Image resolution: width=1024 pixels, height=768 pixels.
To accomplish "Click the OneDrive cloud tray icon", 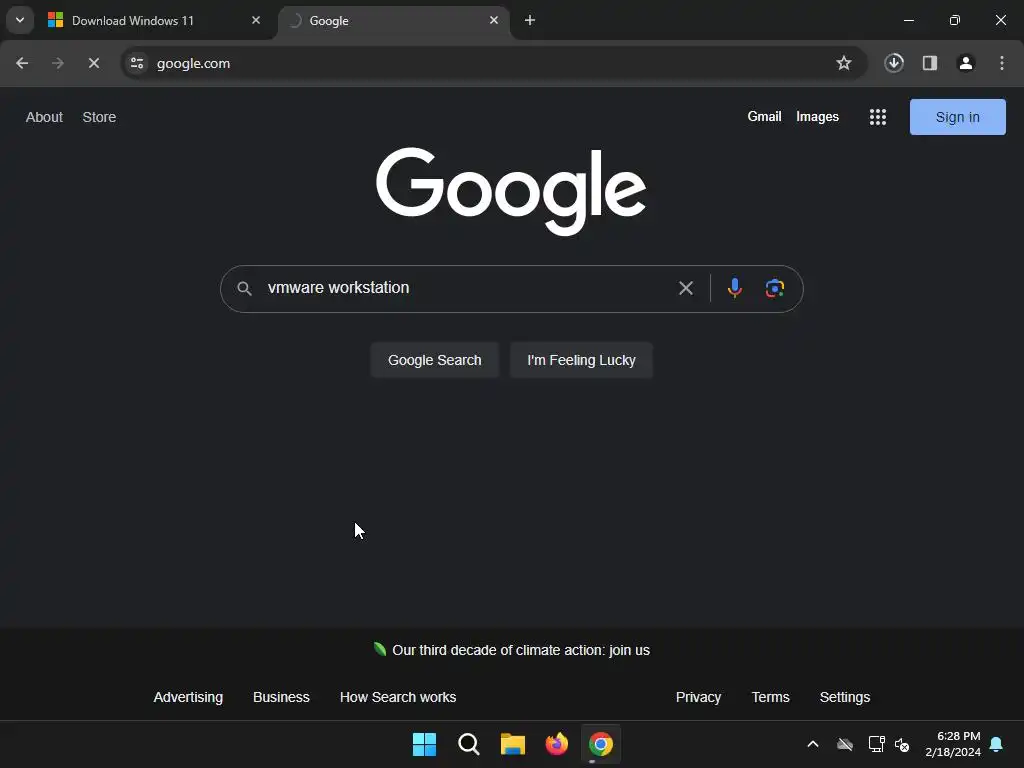I will (845, 744).
